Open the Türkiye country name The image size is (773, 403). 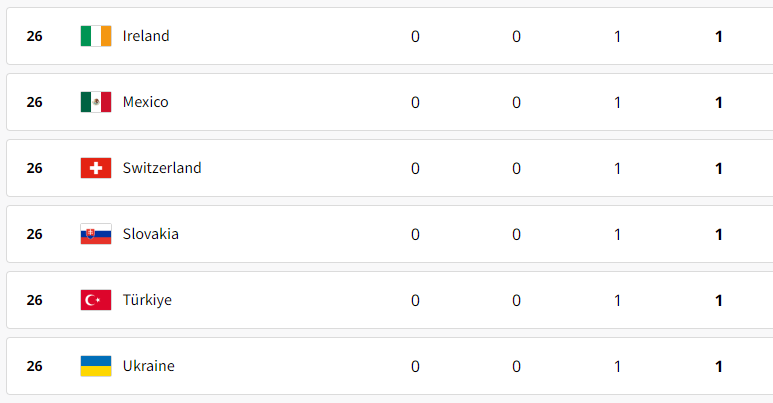(147, 300)
